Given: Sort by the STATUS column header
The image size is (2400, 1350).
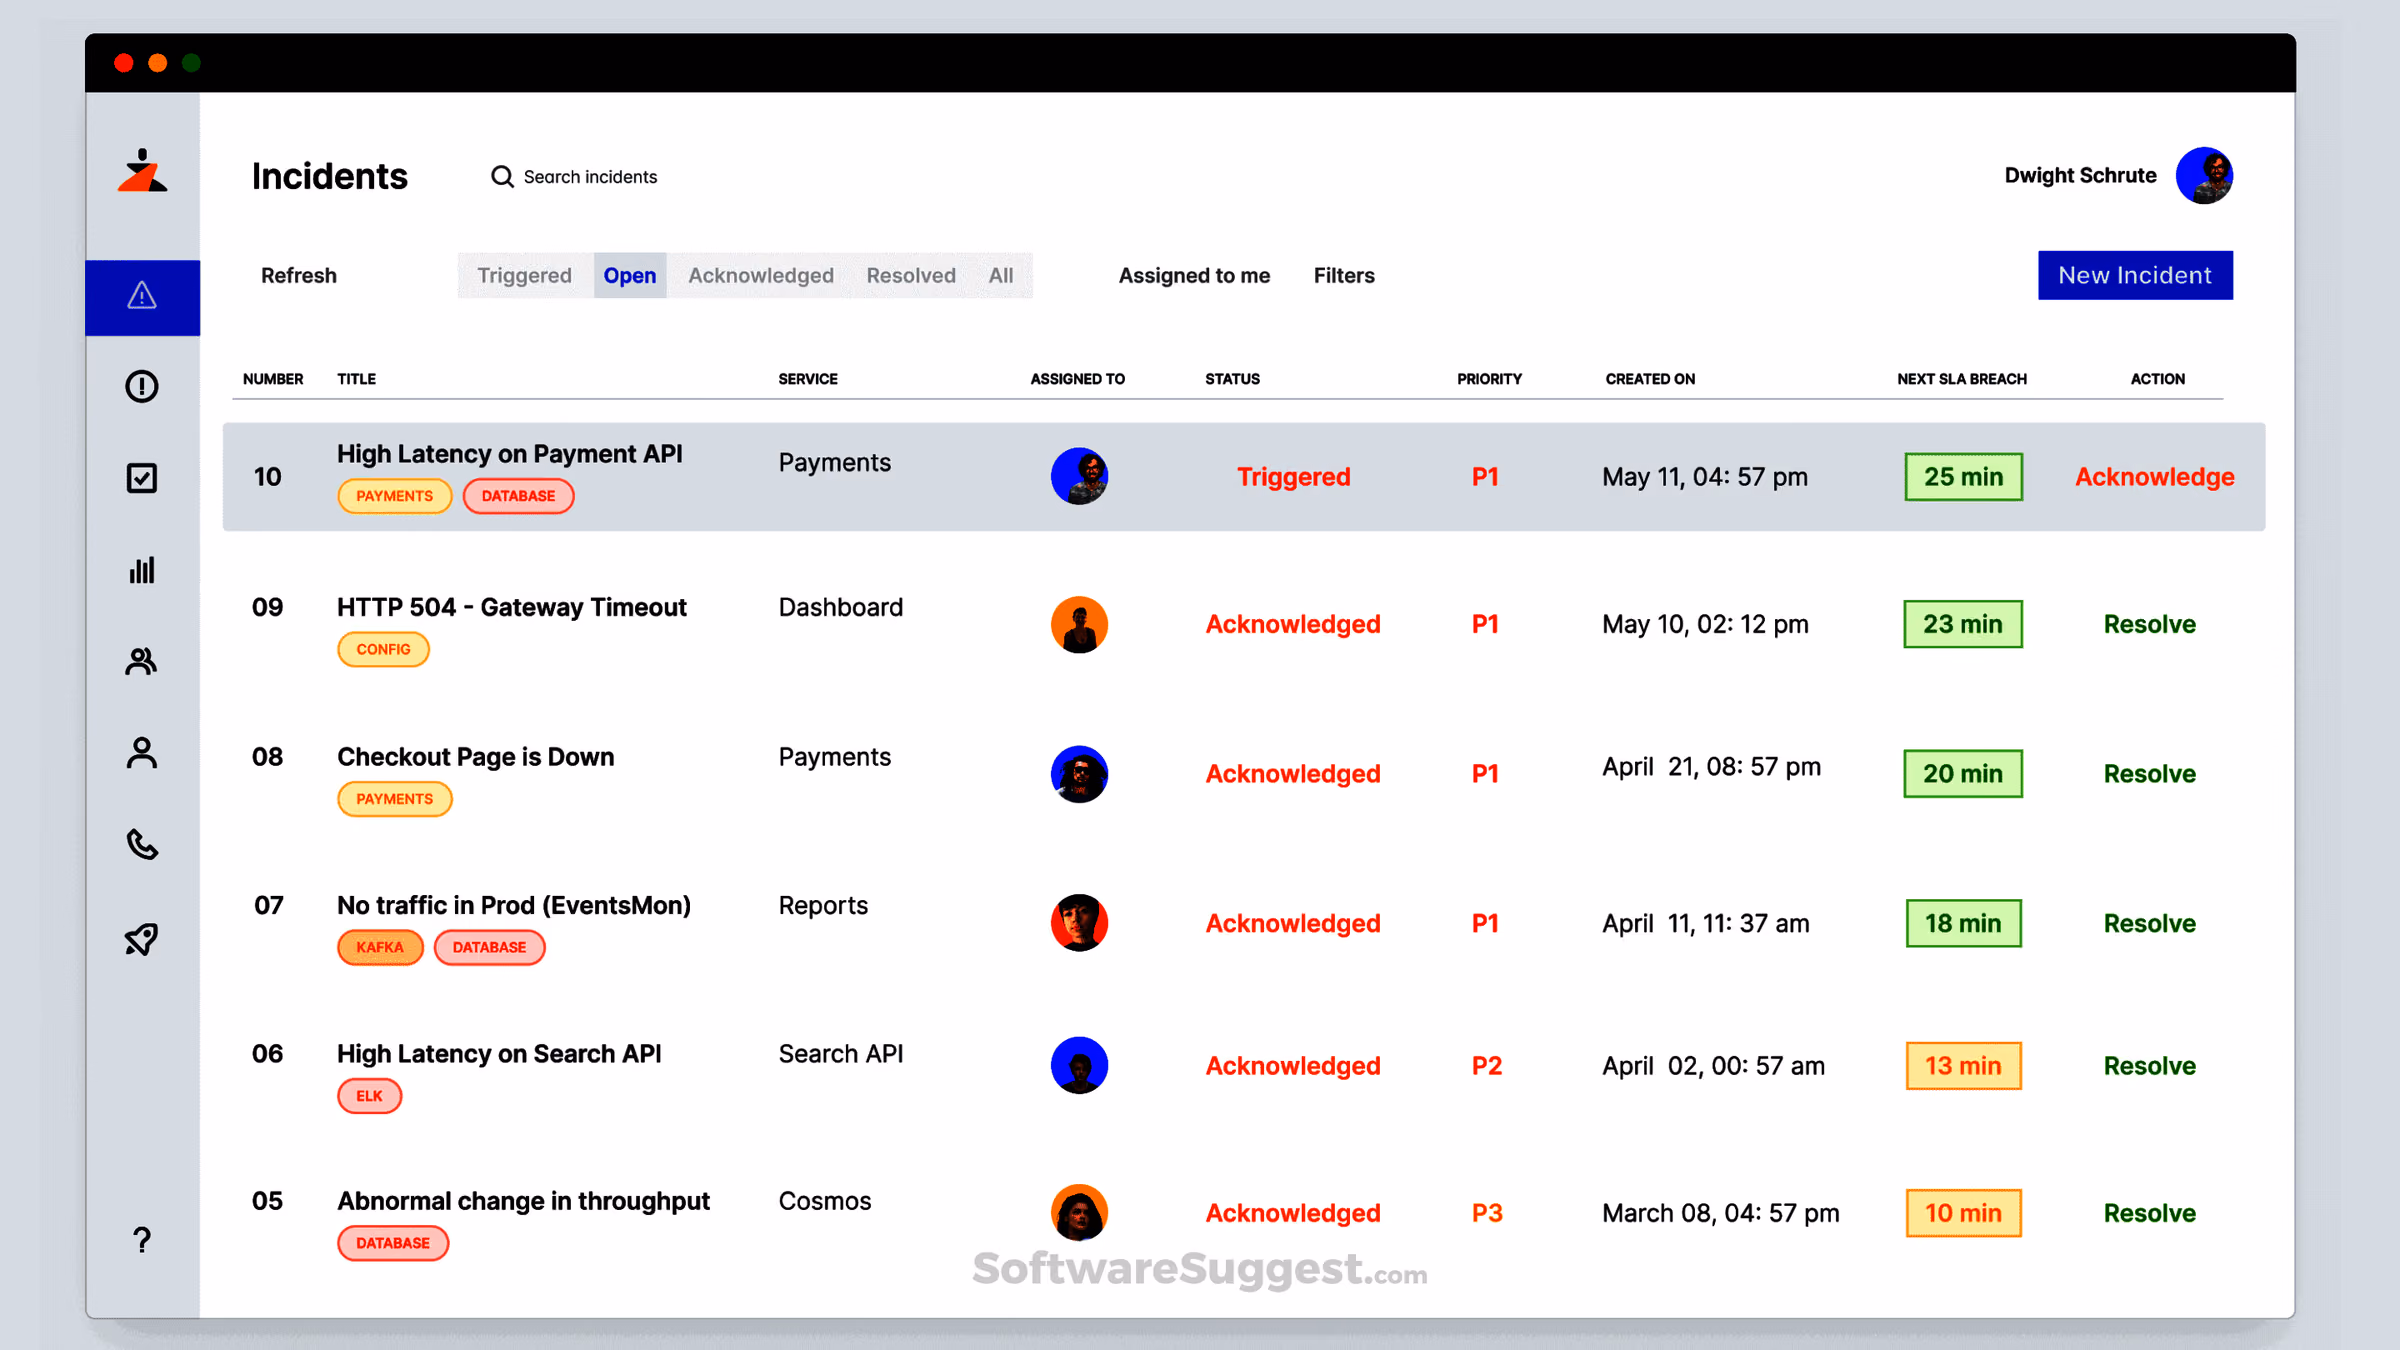Looking at the screenshot, I should pos(1232,379).
